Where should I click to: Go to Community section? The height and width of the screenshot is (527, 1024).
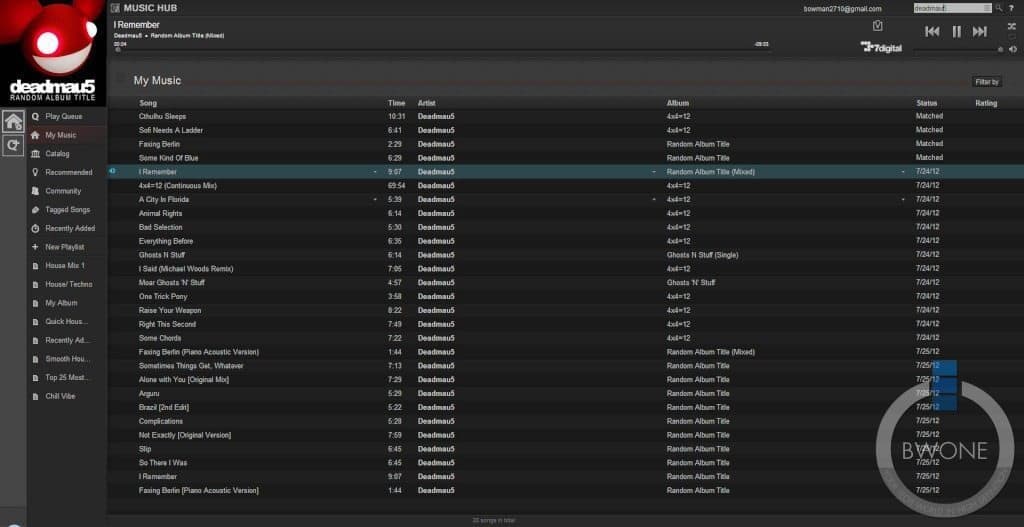click(x=63, y=191)
